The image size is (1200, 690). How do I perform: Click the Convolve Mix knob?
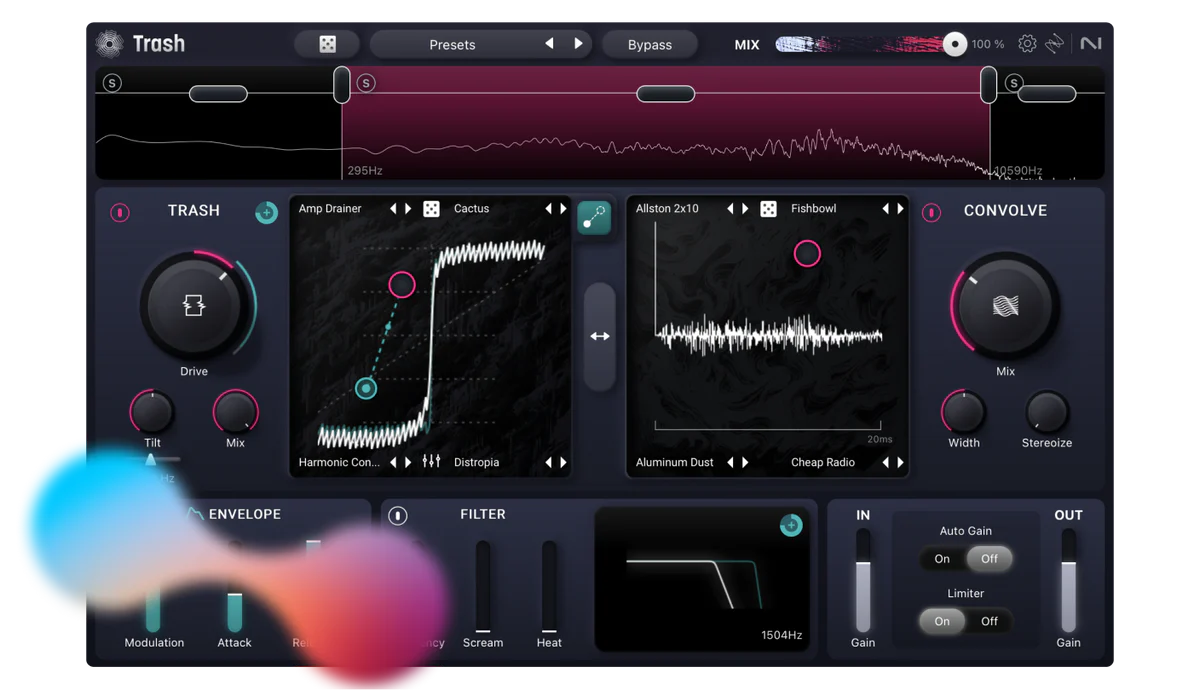[1005, 306]
